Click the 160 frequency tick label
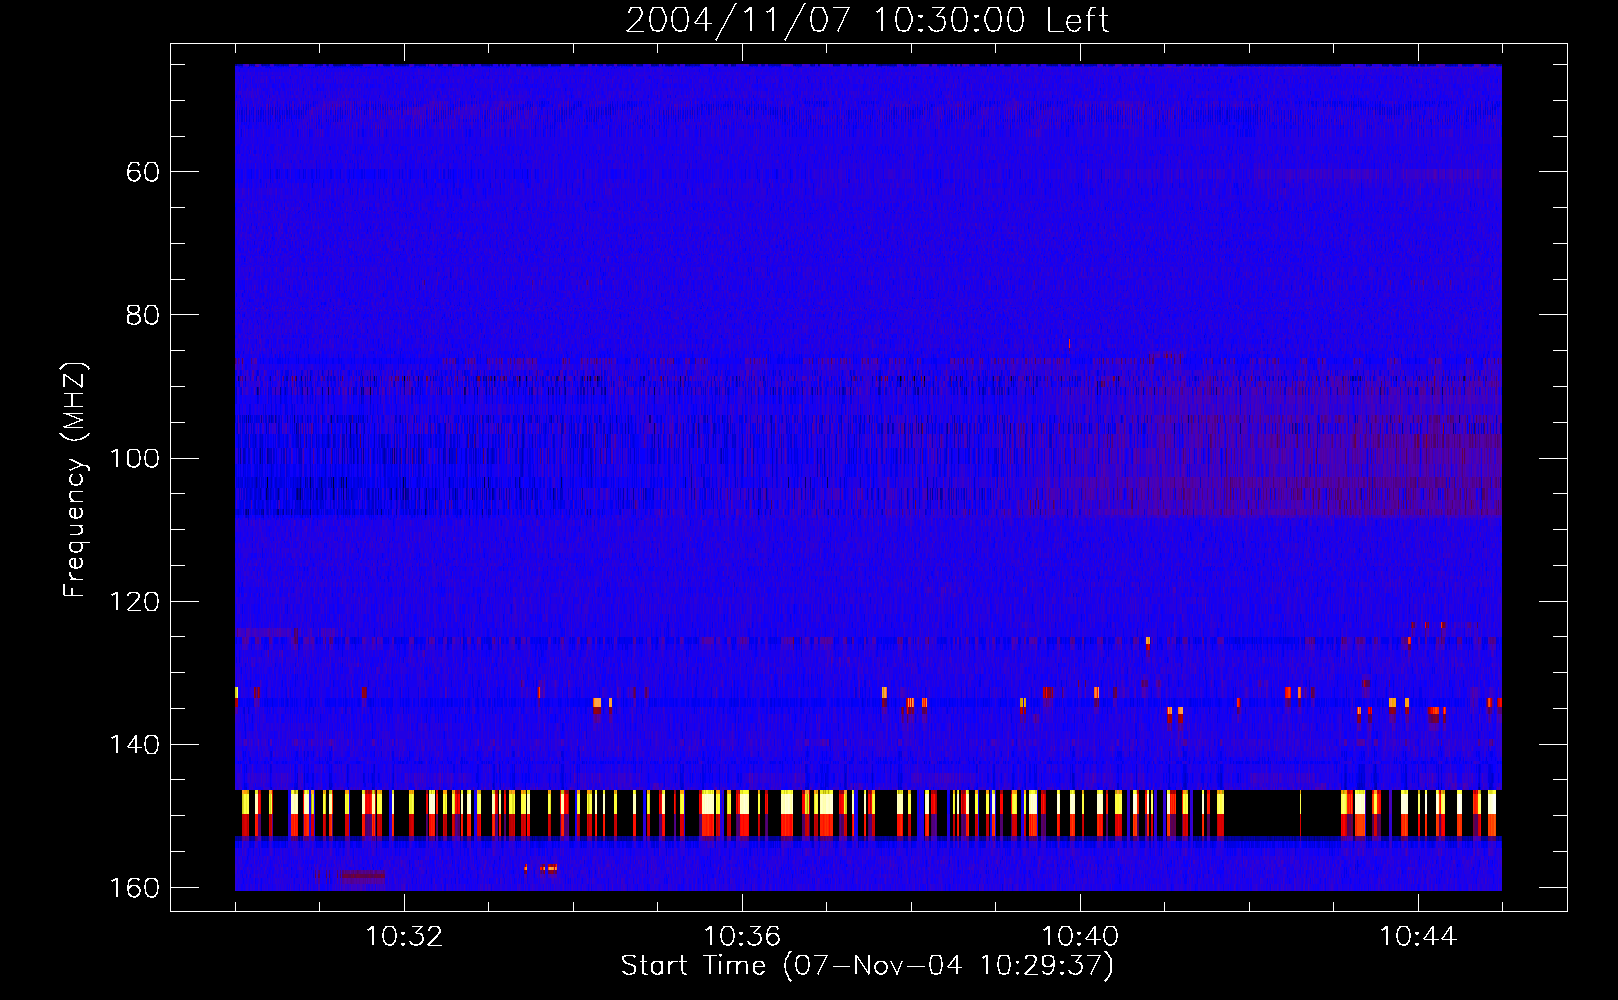The image size is (1618, 1000). point(134,888)
